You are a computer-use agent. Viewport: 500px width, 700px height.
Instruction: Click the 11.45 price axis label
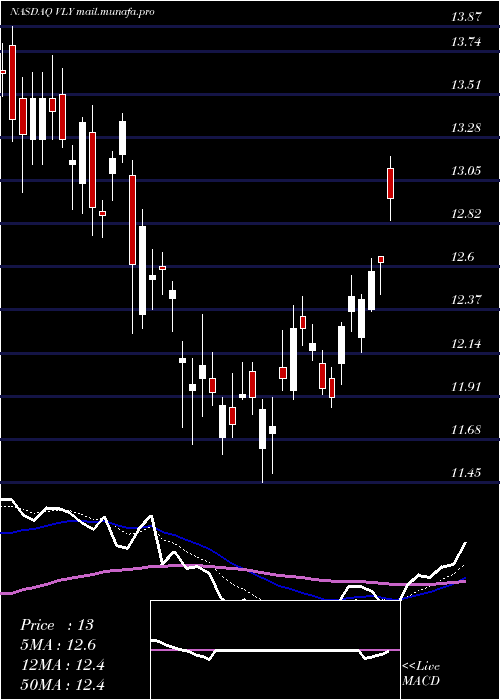point(466,473)
